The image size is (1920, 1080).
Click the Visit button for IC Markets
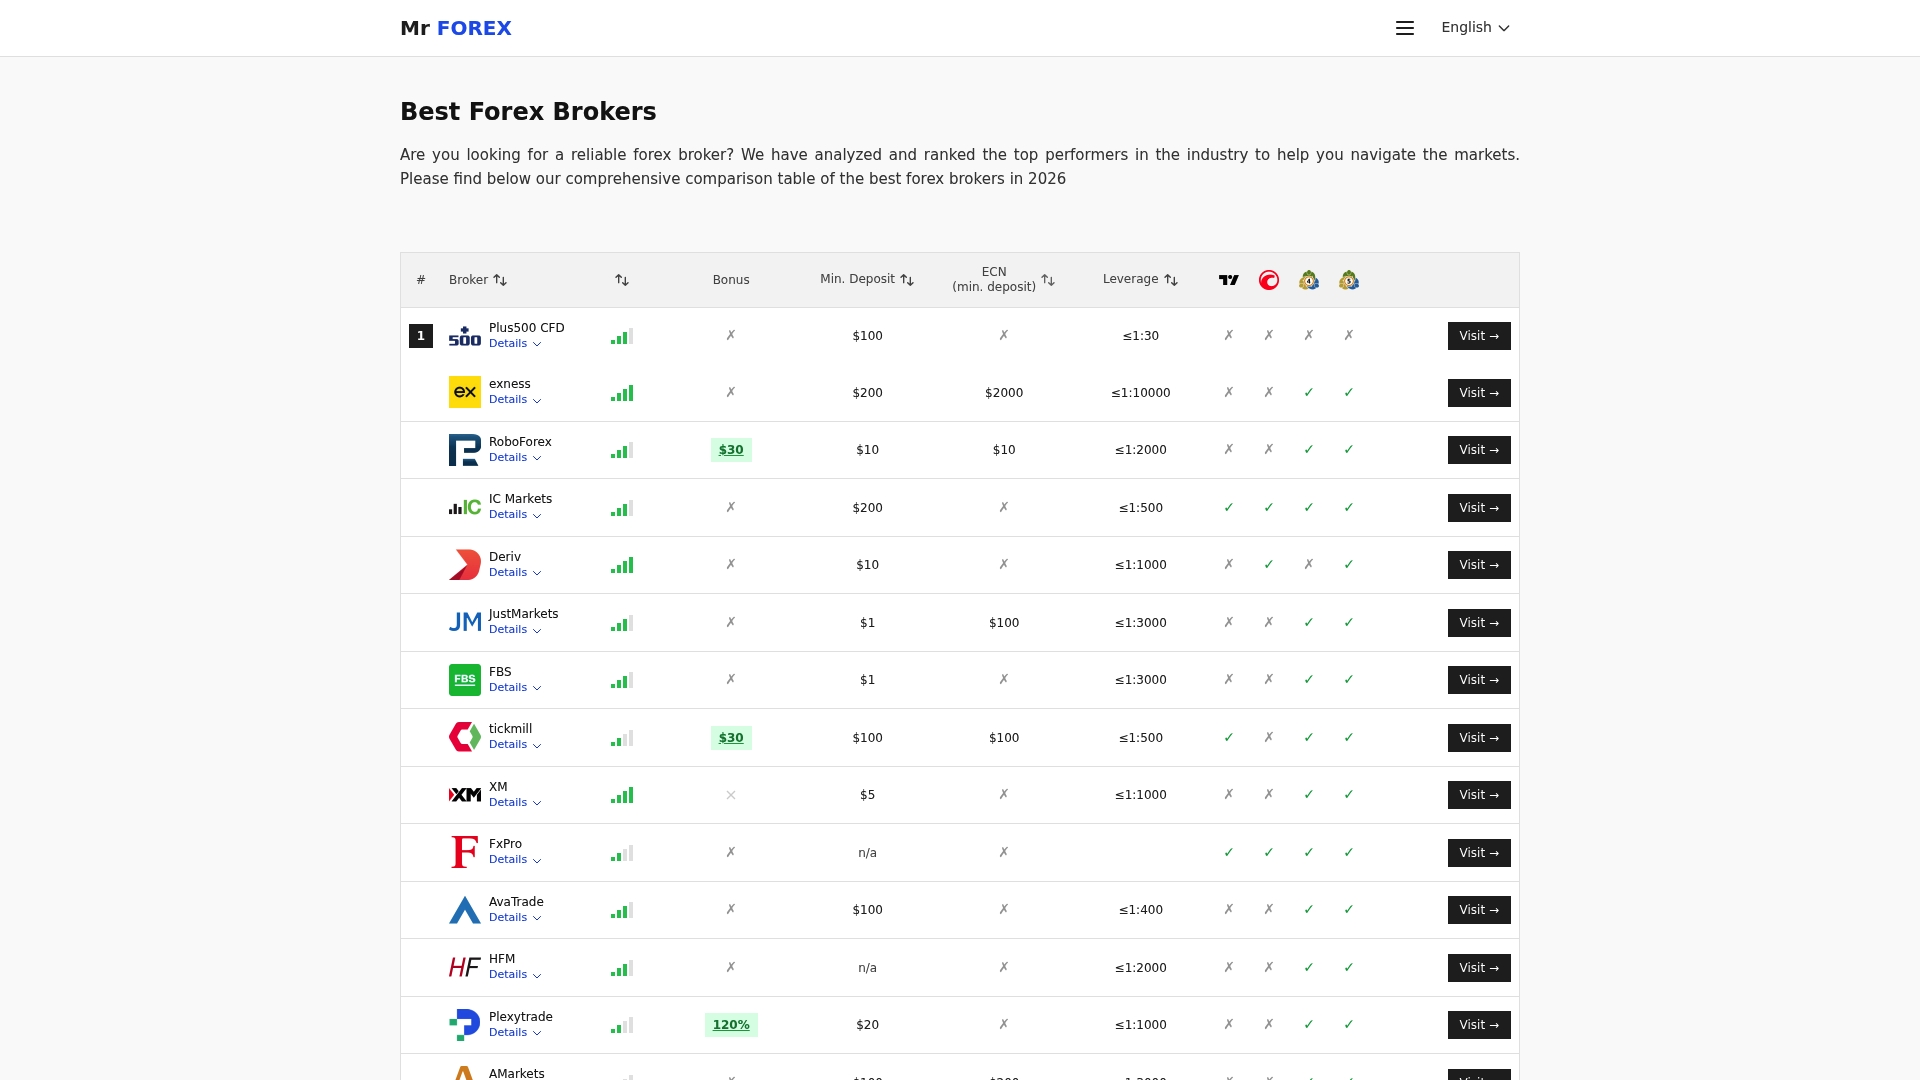coord(1479,507)
